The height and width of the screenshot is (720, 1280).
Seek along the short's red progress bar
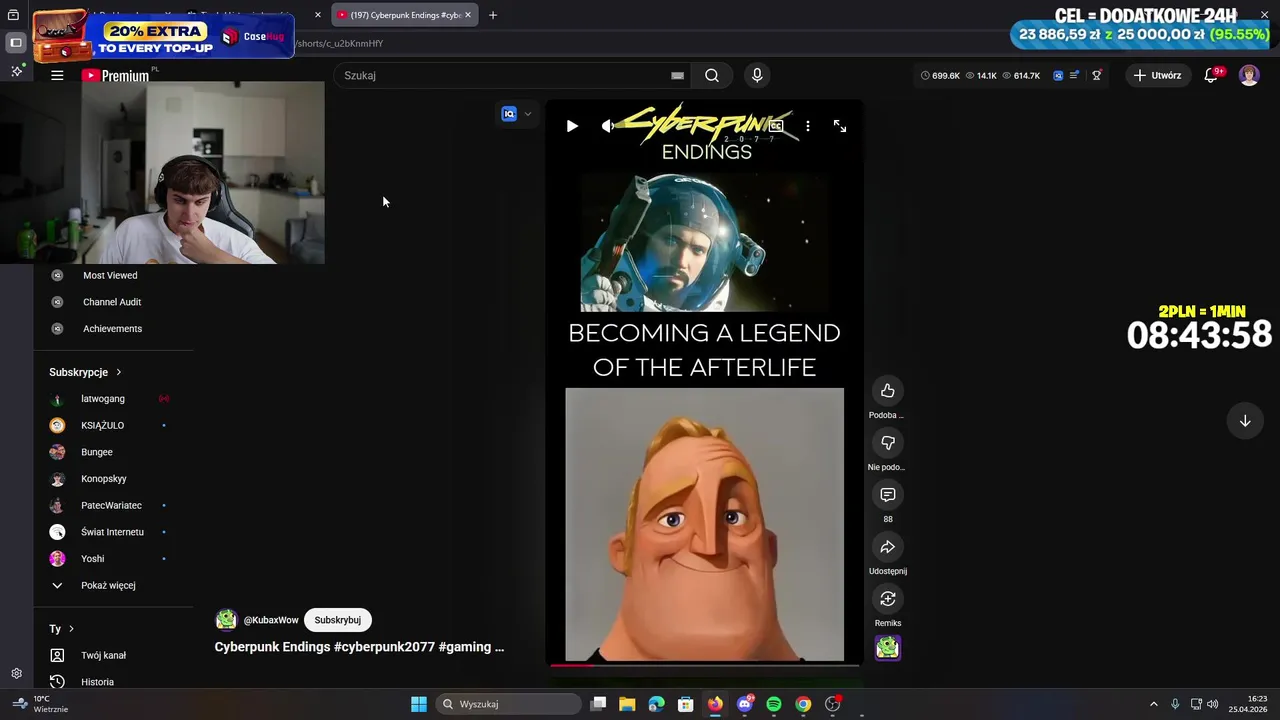point(704,664)
